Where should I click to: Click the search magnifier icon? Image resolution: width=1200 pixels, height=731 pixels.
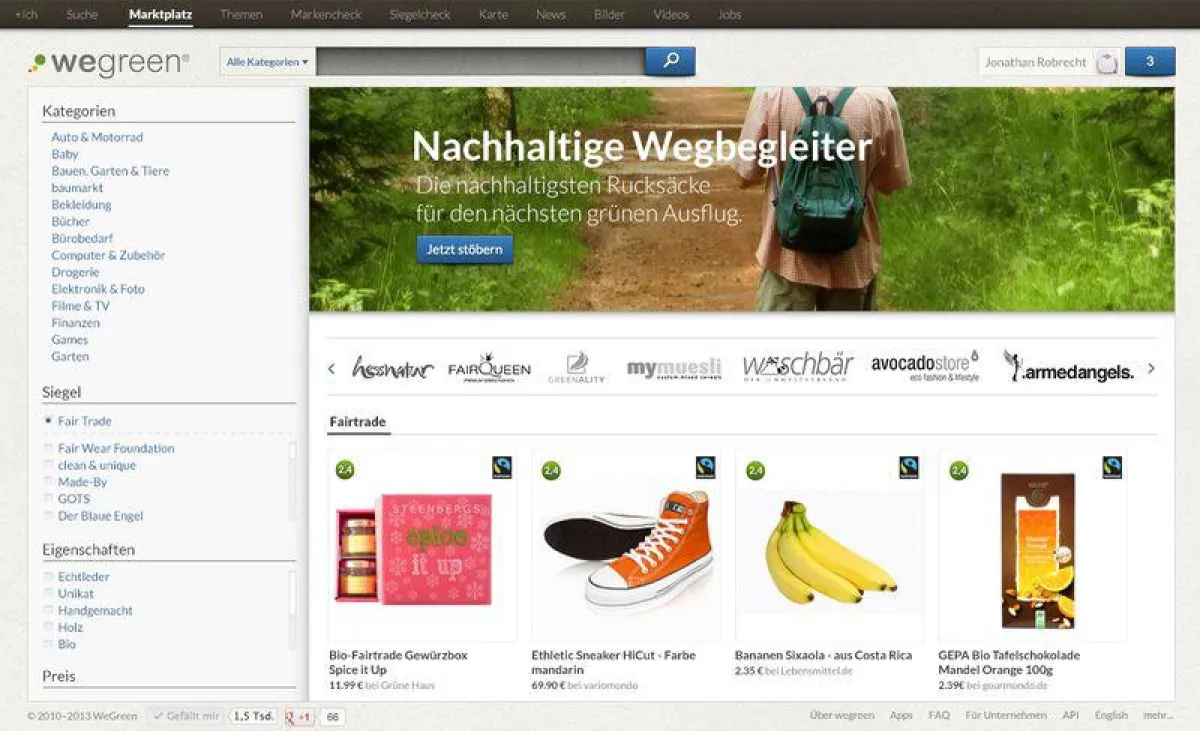tap(668, 61)
